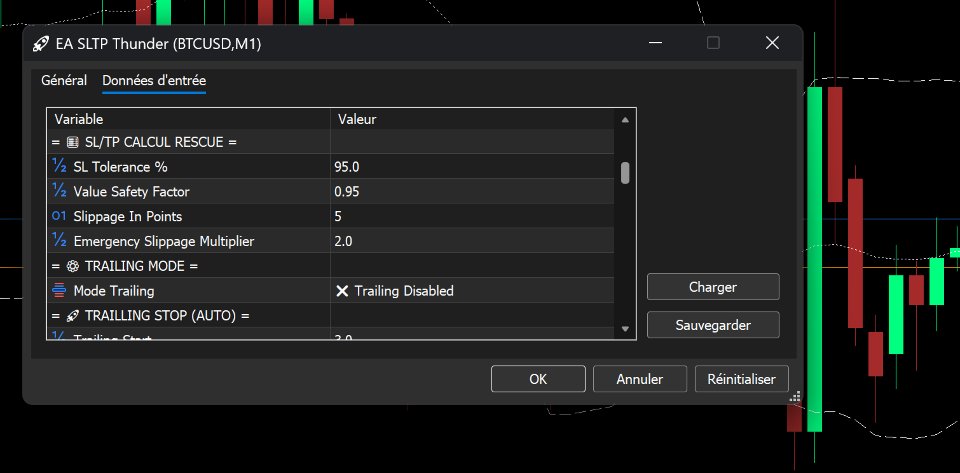
Task: Click the scrollbar up arrow
Action: pos(625,120)
